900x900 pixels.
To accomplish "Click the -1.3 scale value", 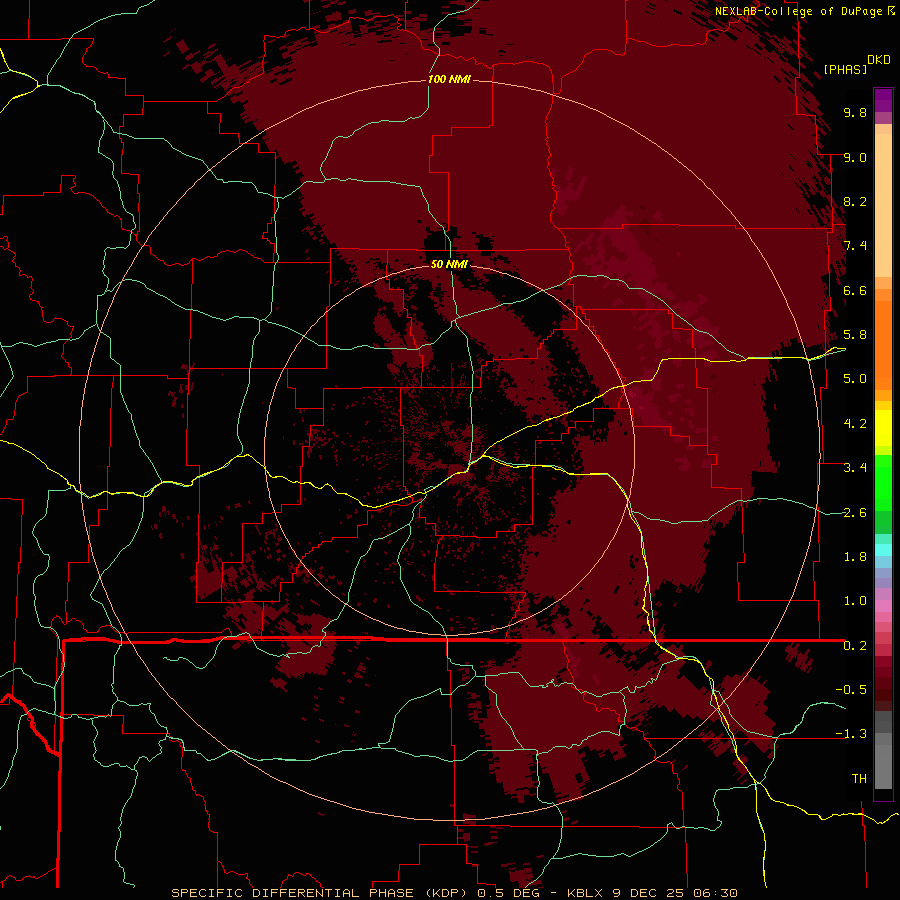I will pyautogui.click(x=851, y=734).
